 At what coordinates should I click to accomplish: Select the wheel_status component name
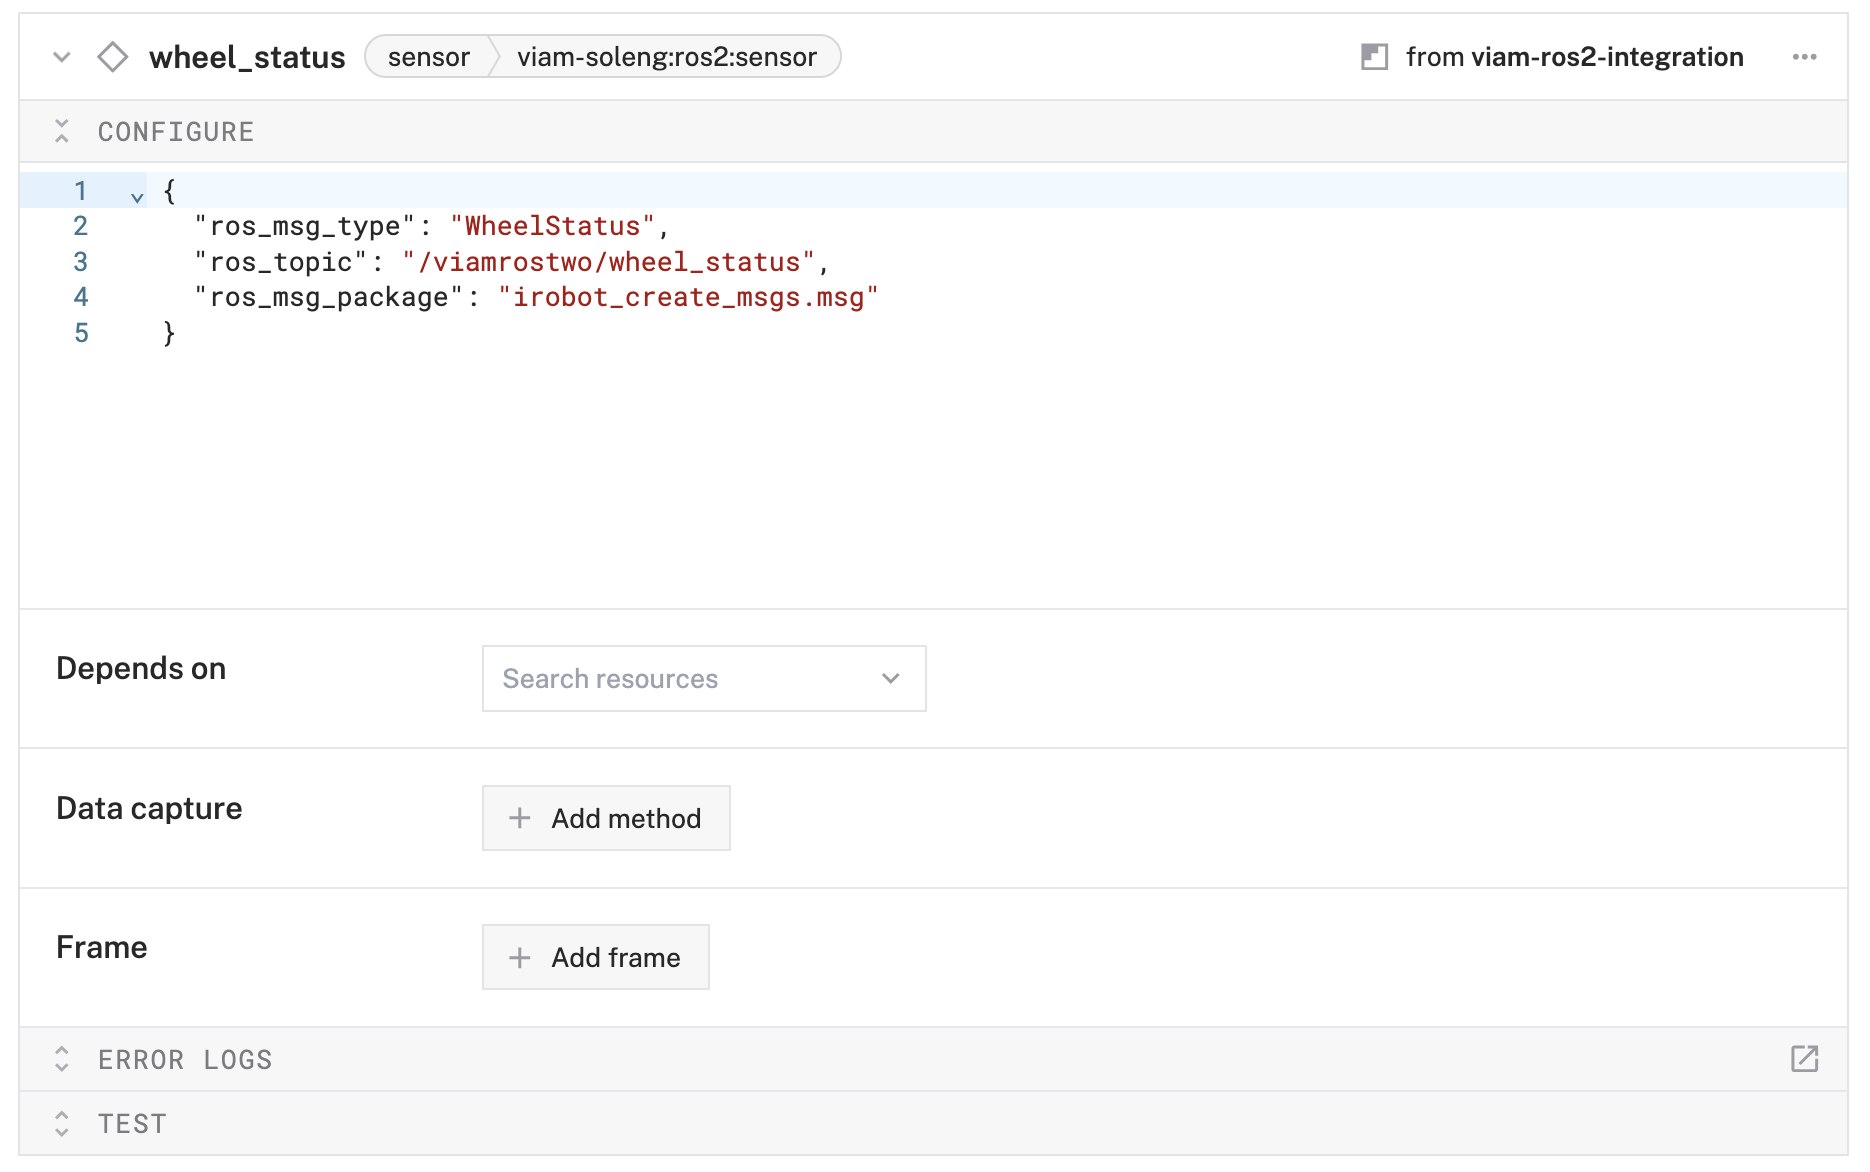coord(247,57)
